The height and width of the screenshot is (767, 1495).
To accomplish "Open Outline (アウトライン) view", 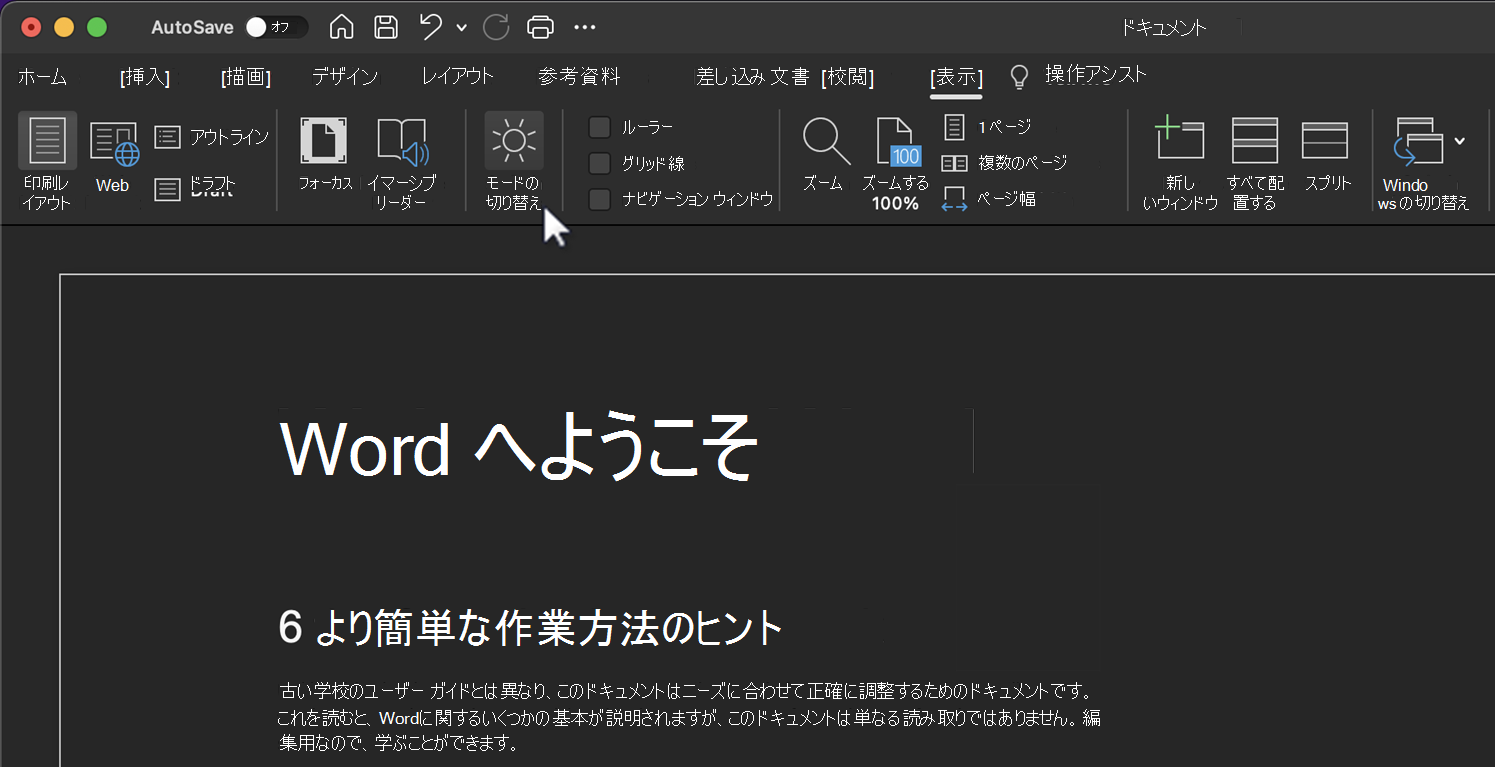I will click(x=212, y=138).
